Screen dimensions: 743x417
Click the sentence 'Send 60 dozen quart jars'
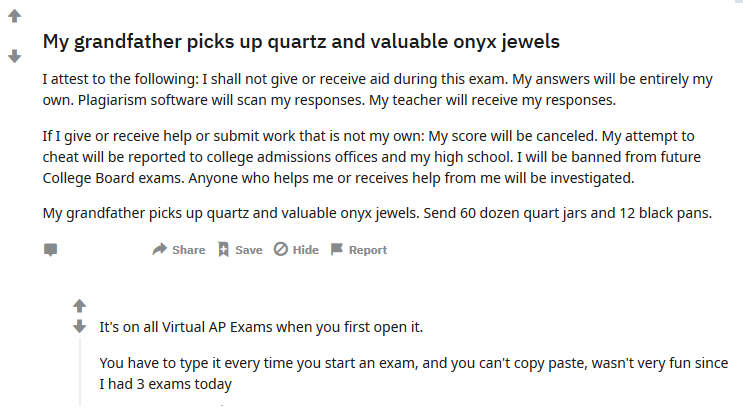(x=568, y=213)
